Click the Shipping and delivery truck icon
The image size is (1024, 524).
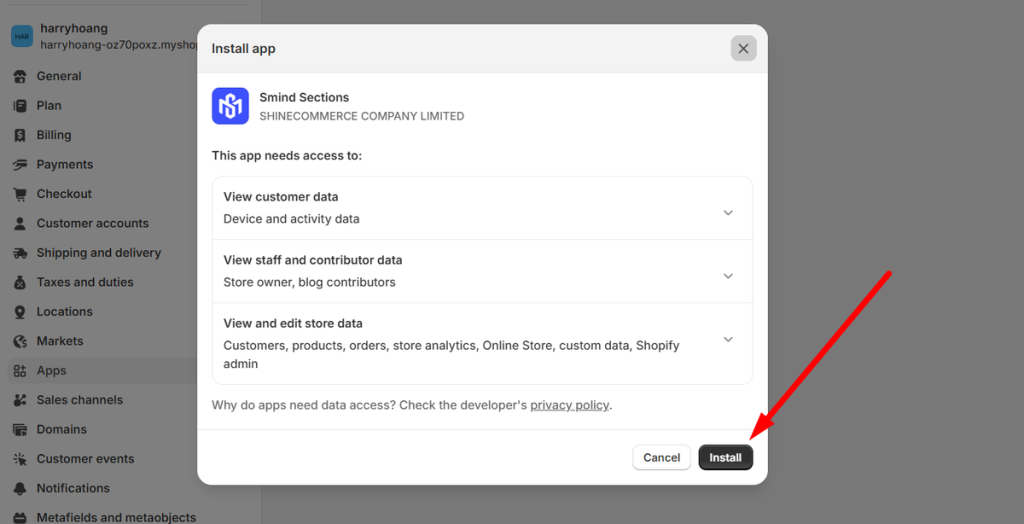click(x=20, y=253)
